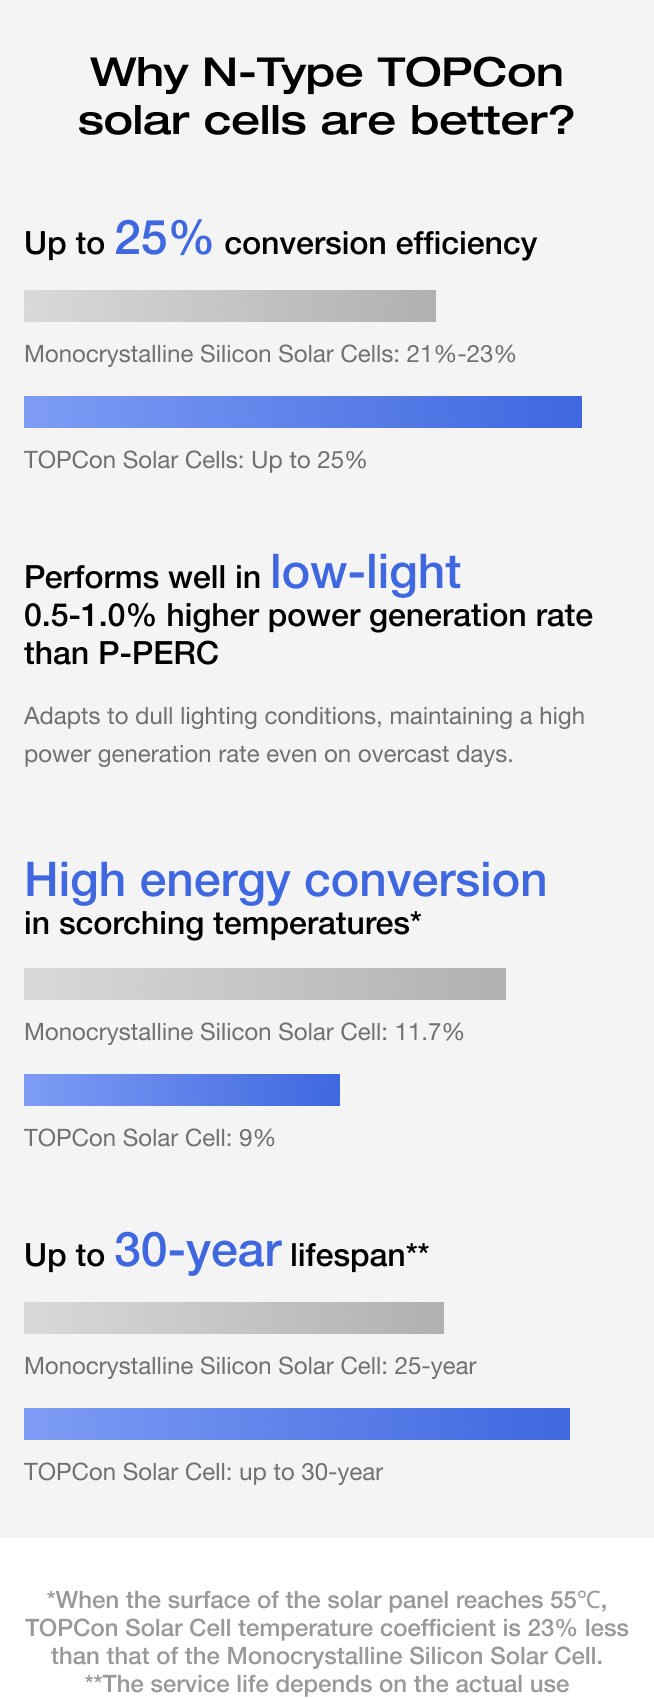Image resolution: width=654 pixels, height=1698 pixels.
Task: Select the "TOPCon Solar Cells: Up to 25%" label
Action: tap(195, 460)
